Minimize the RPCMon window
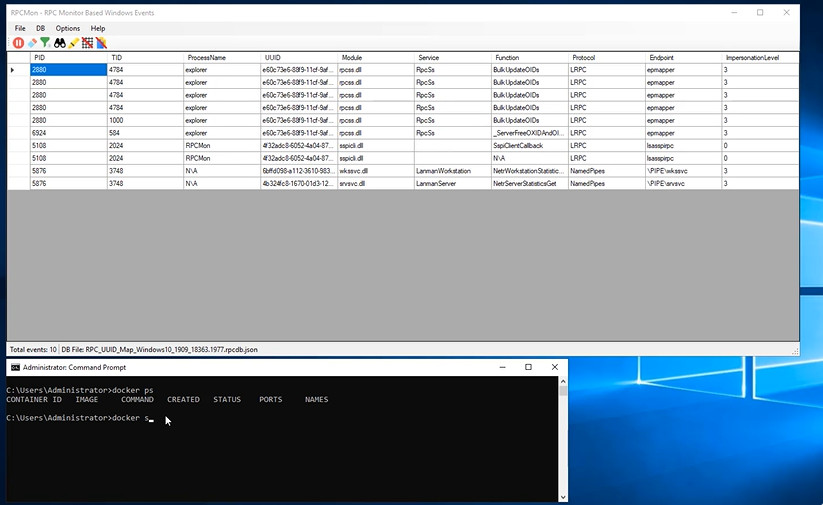Screen dimensions: 823x505 click(735, 13)
